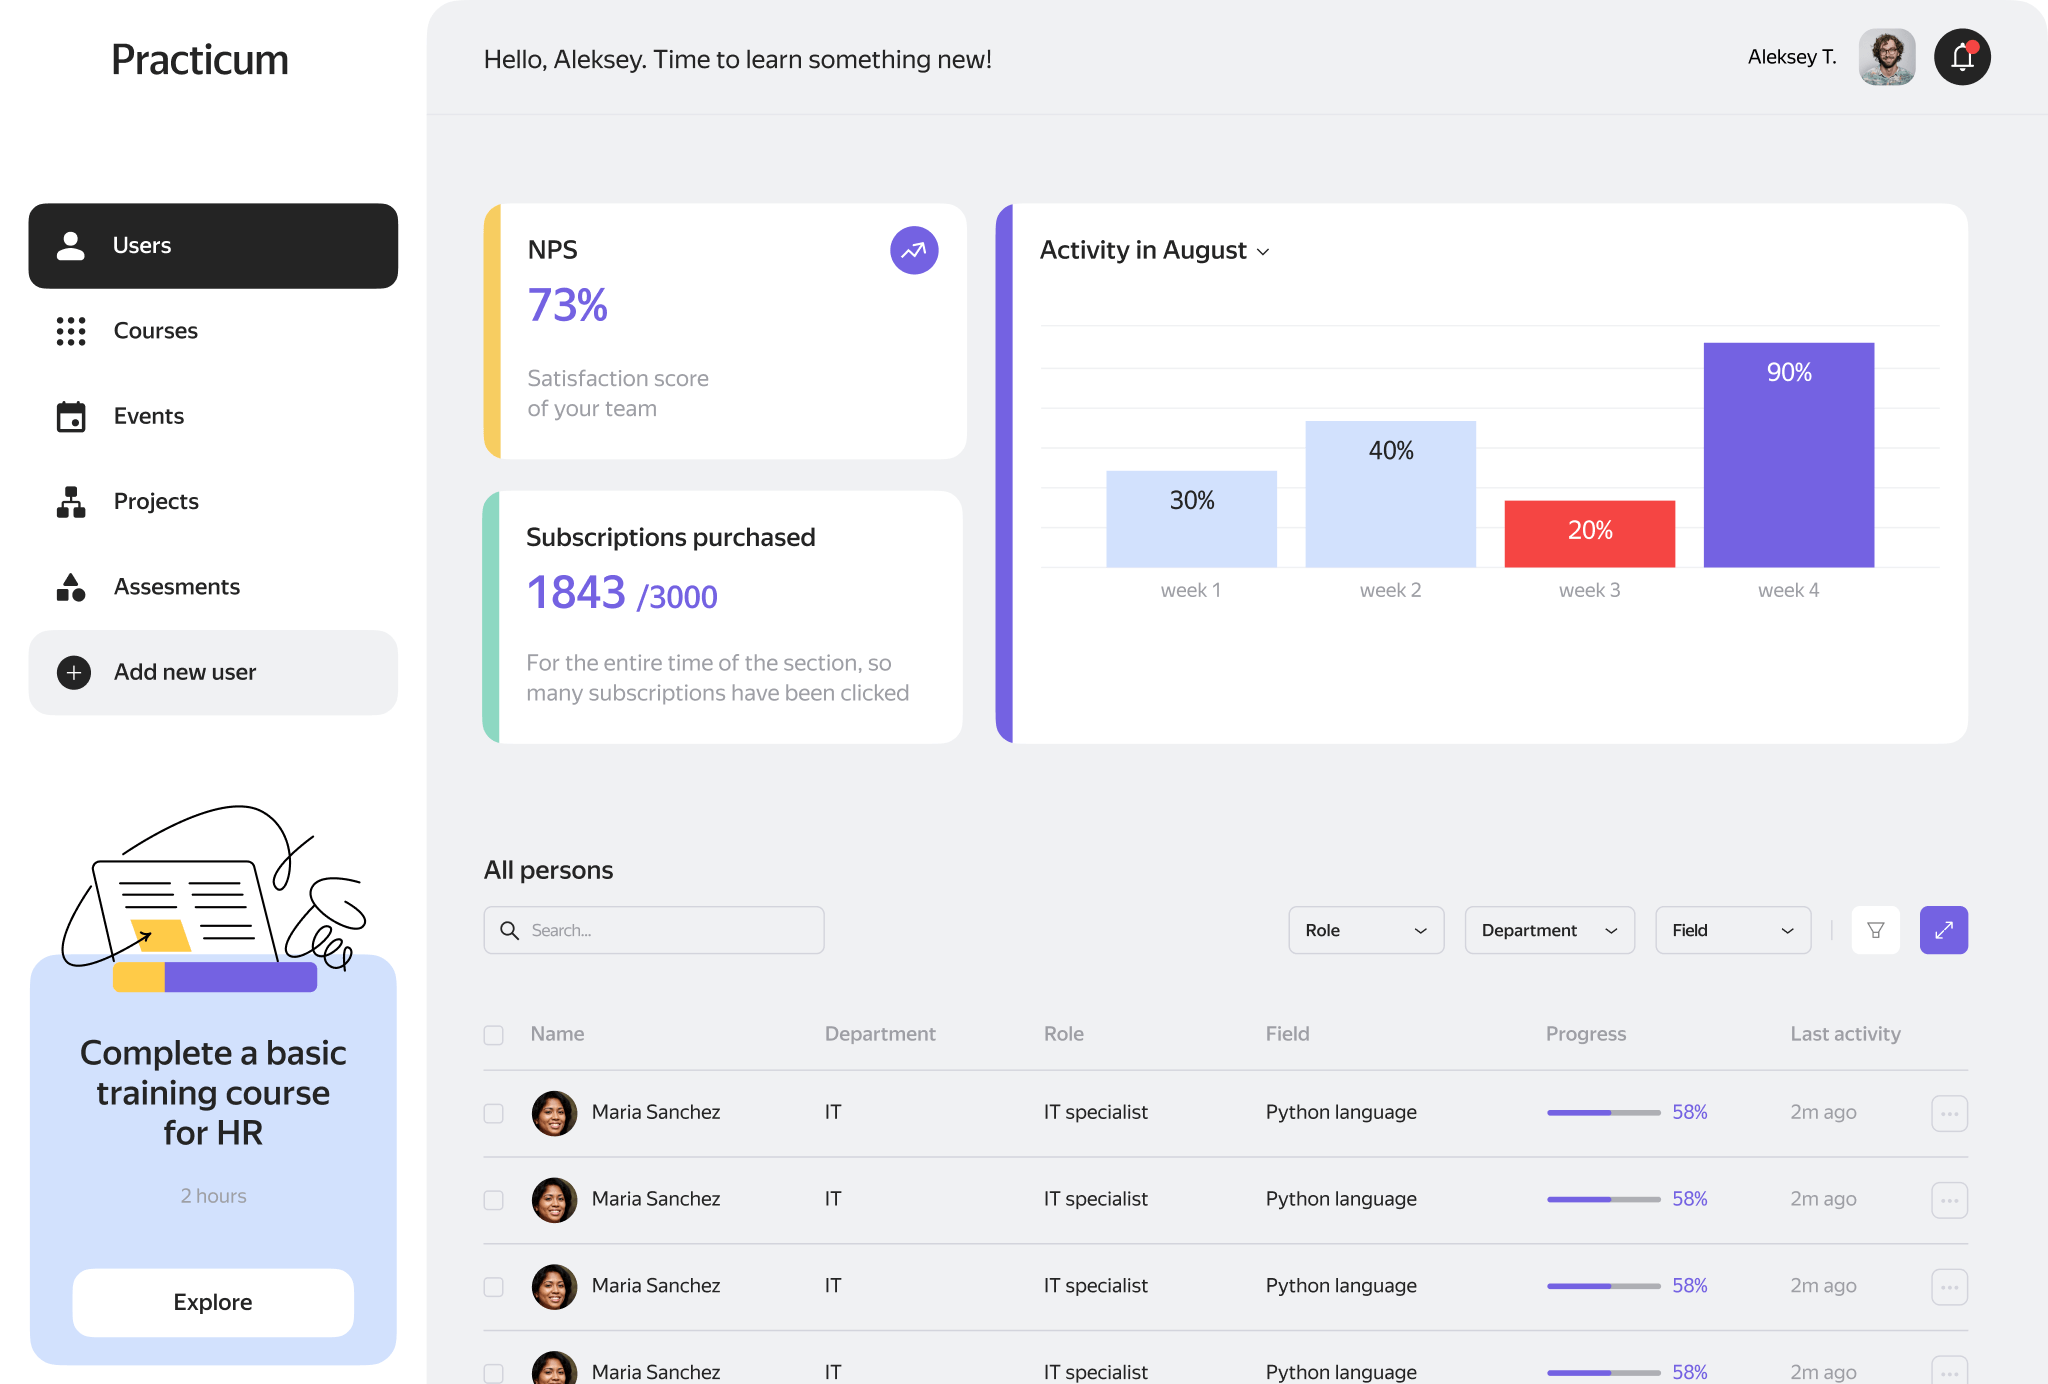Screen dimensions: 2048x1384
Task: Click the NPS trending arrow icon
Action: [x=914, y=250]
